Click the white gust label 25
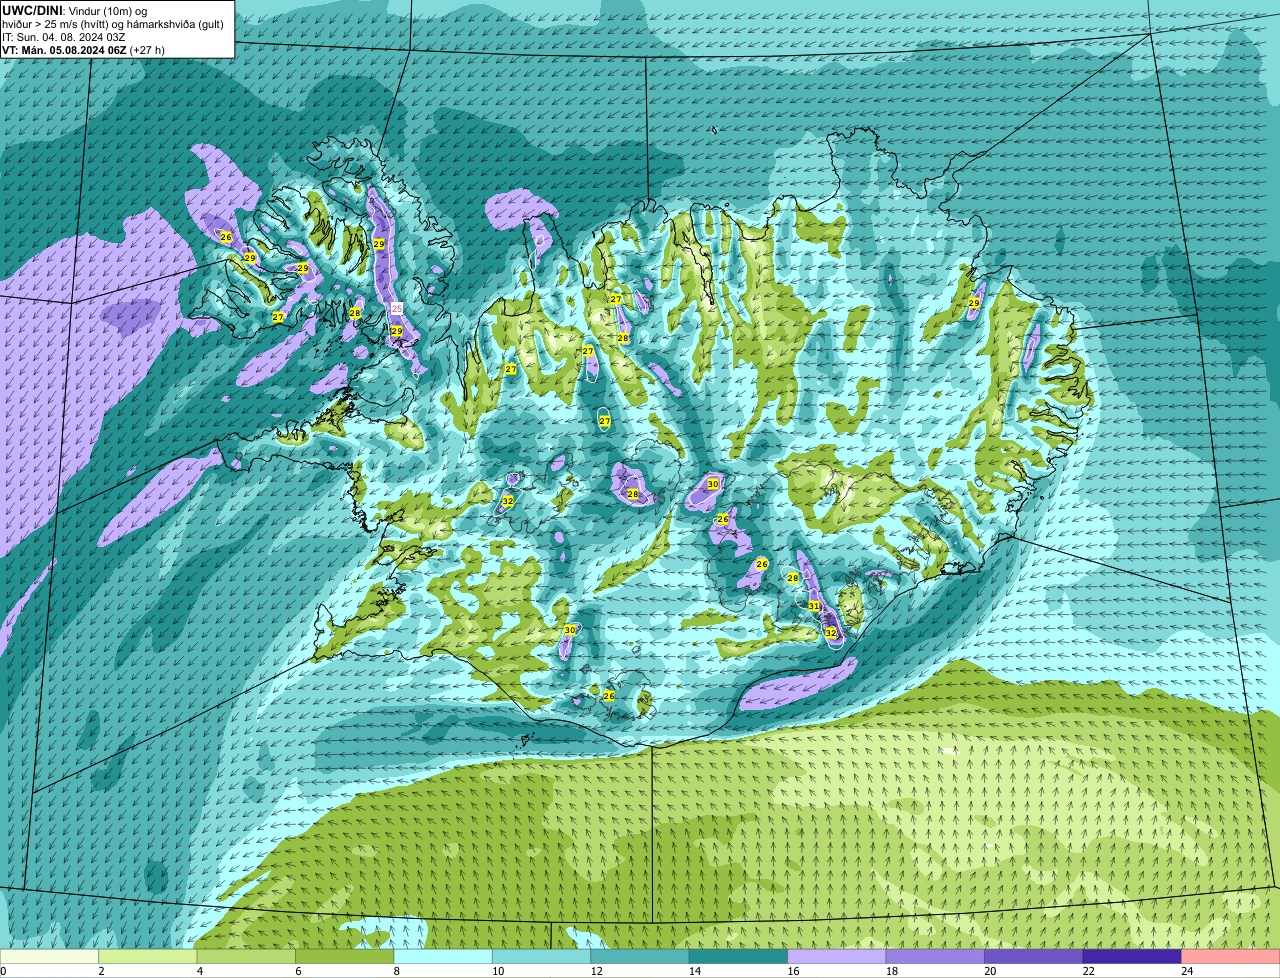The image size is (1280, 978). (x=397, y=309)
